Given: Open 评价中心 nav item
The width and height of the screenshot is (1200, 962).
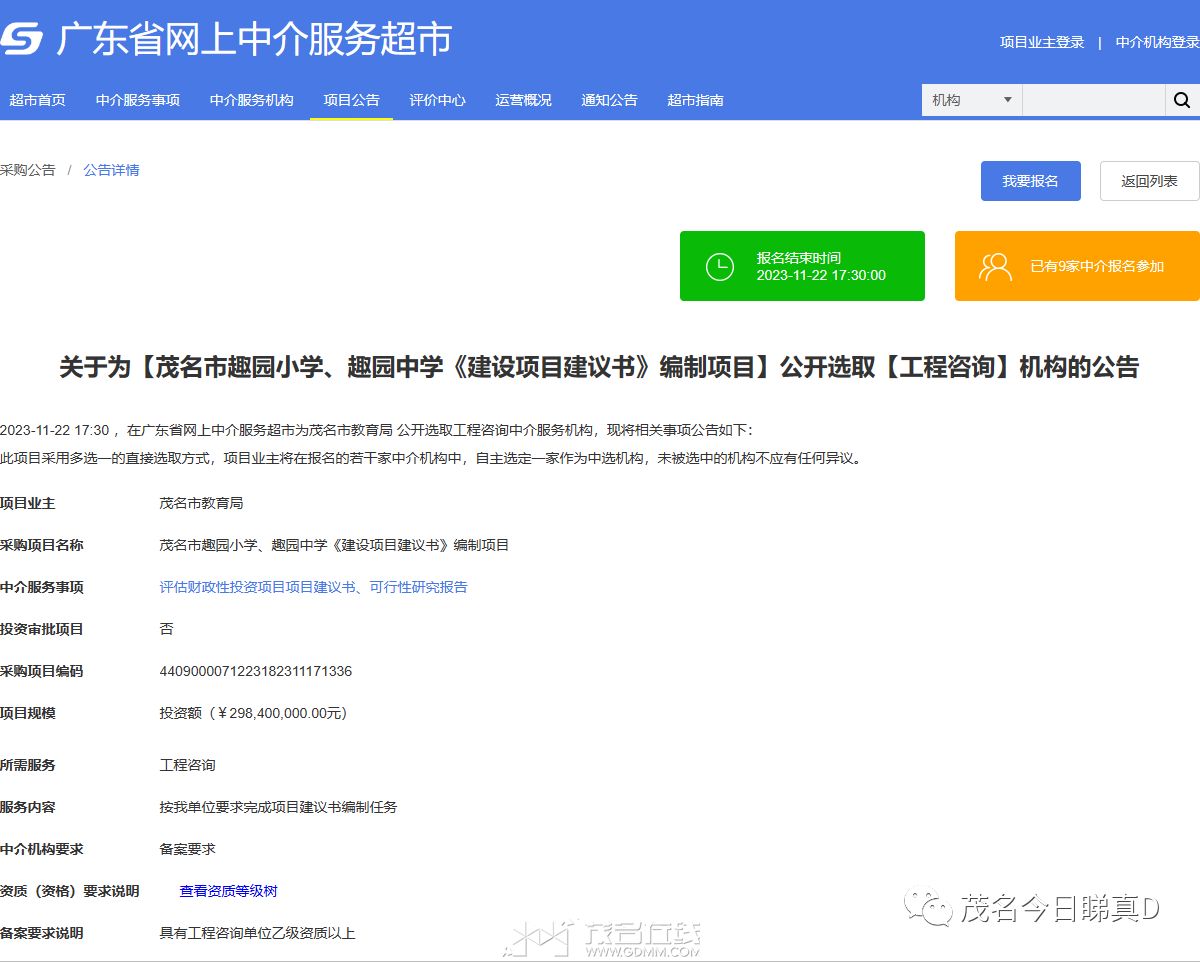Looking at the screenshot, I should (437, 100).
